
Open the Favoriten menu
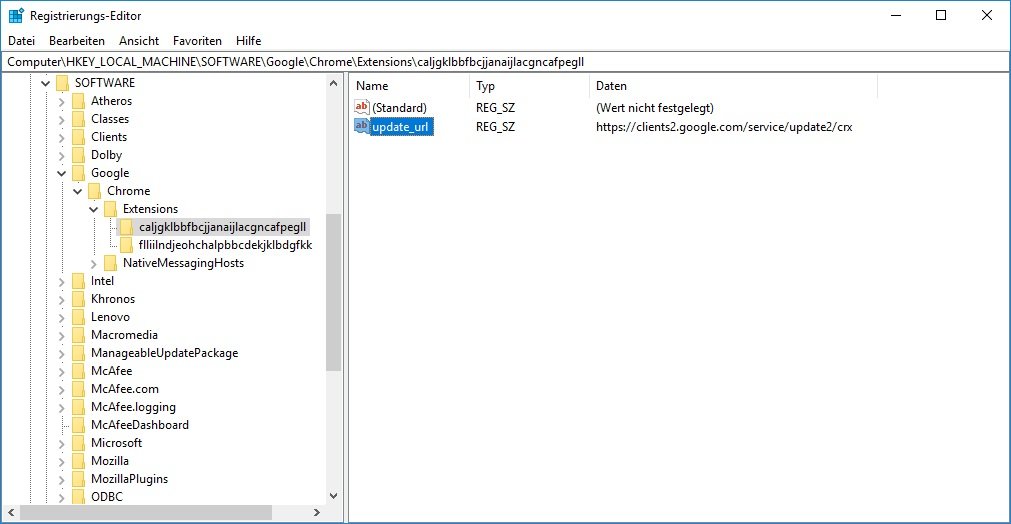[197, 41]
